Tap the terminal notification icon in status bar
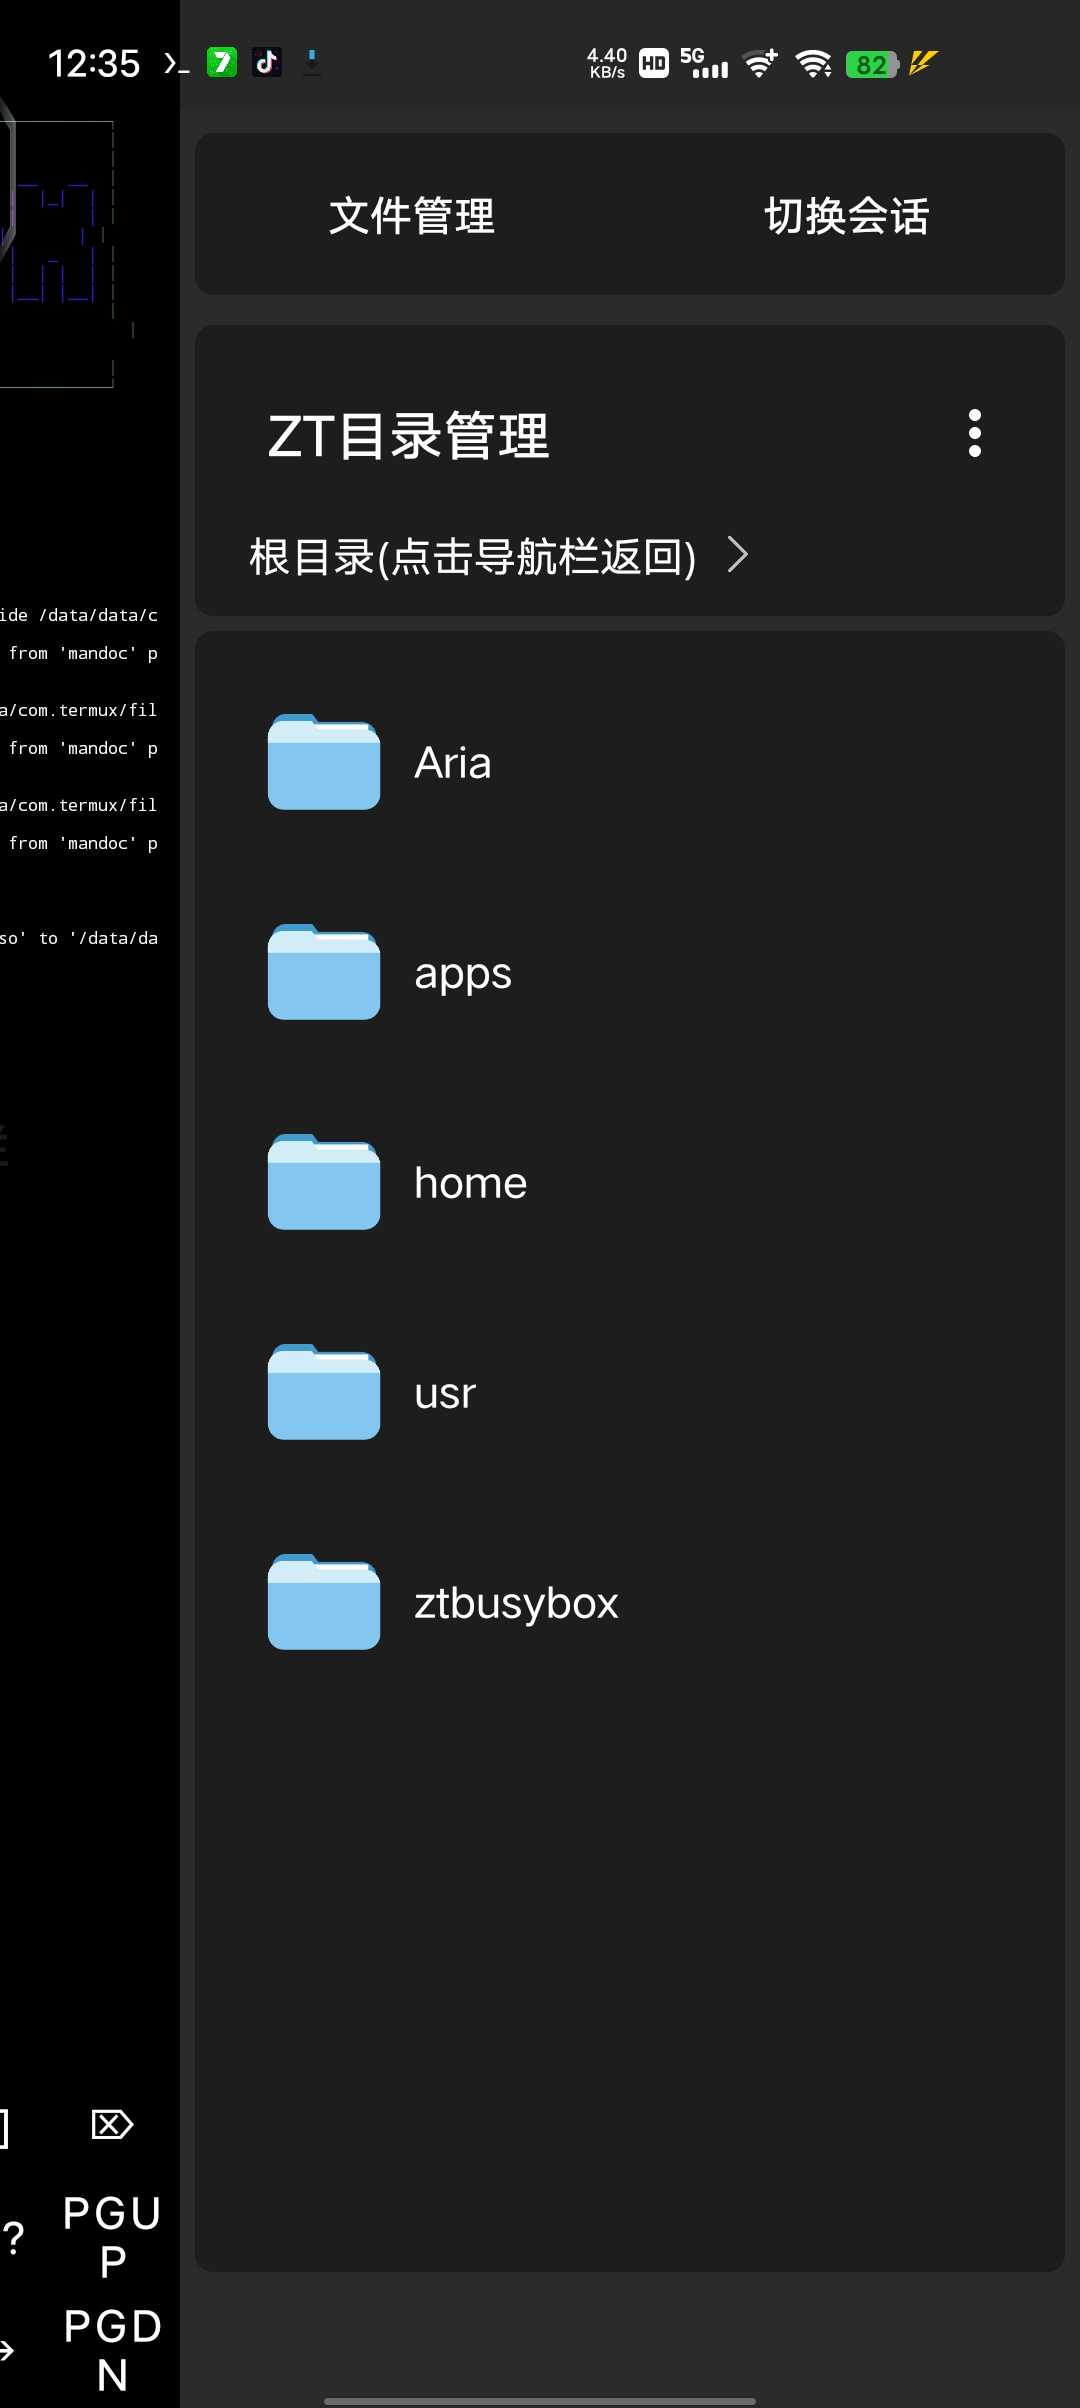Screen dimensions: 1080x2408 [176, 64]
